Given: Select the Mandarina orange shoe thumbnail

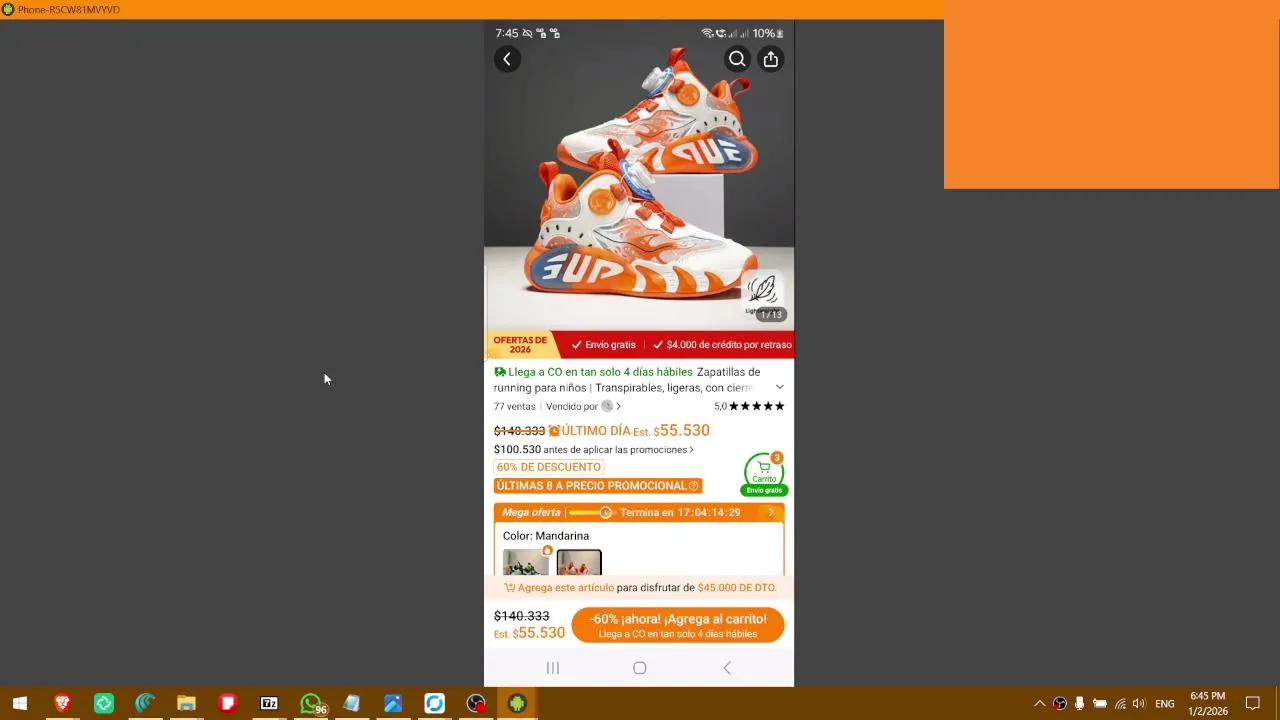Looking at the screenshot, I should tap(579, 562).
